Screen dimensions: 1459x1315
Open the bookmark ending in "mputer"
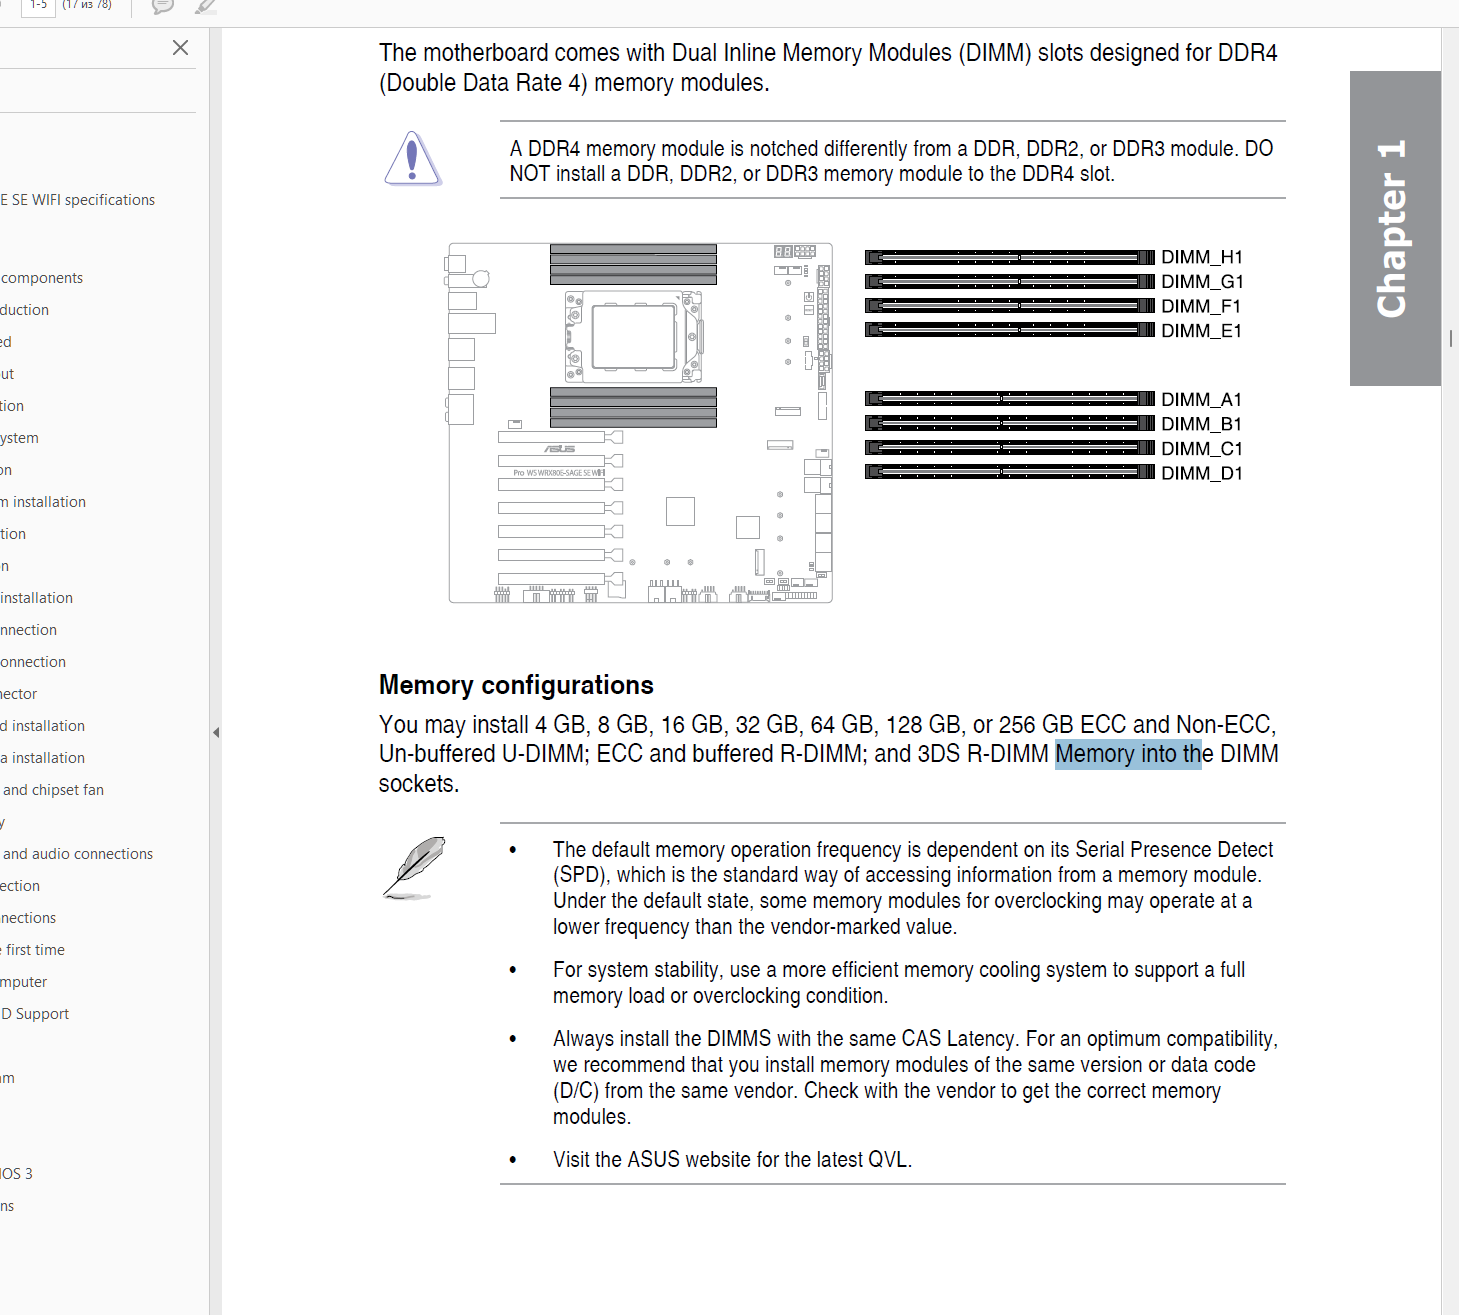tap(24, 982)
